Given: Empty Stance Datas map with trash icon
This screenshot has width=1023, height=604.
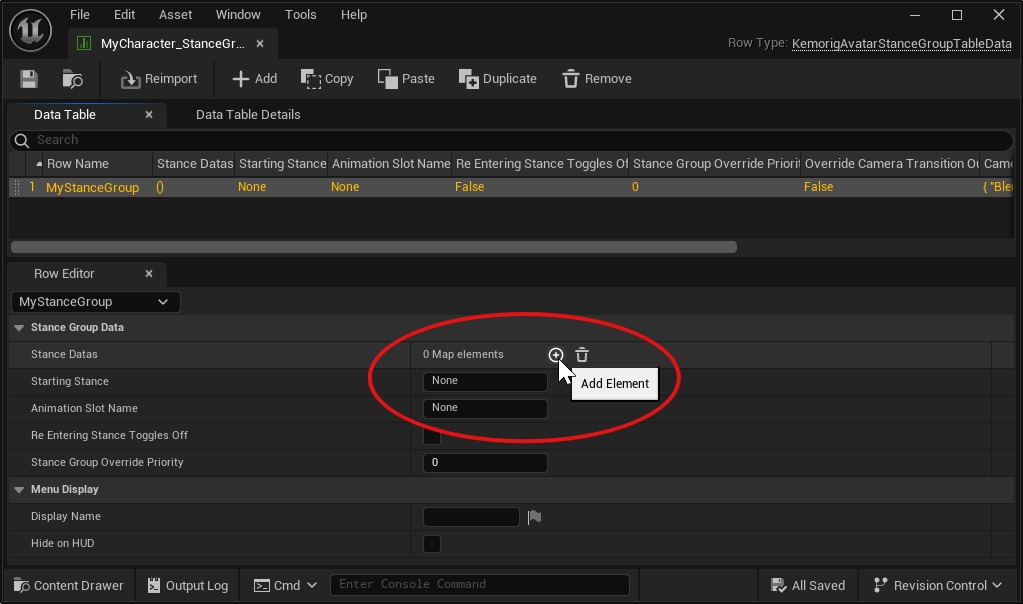Looking at the screenshot, I should 582,355.
